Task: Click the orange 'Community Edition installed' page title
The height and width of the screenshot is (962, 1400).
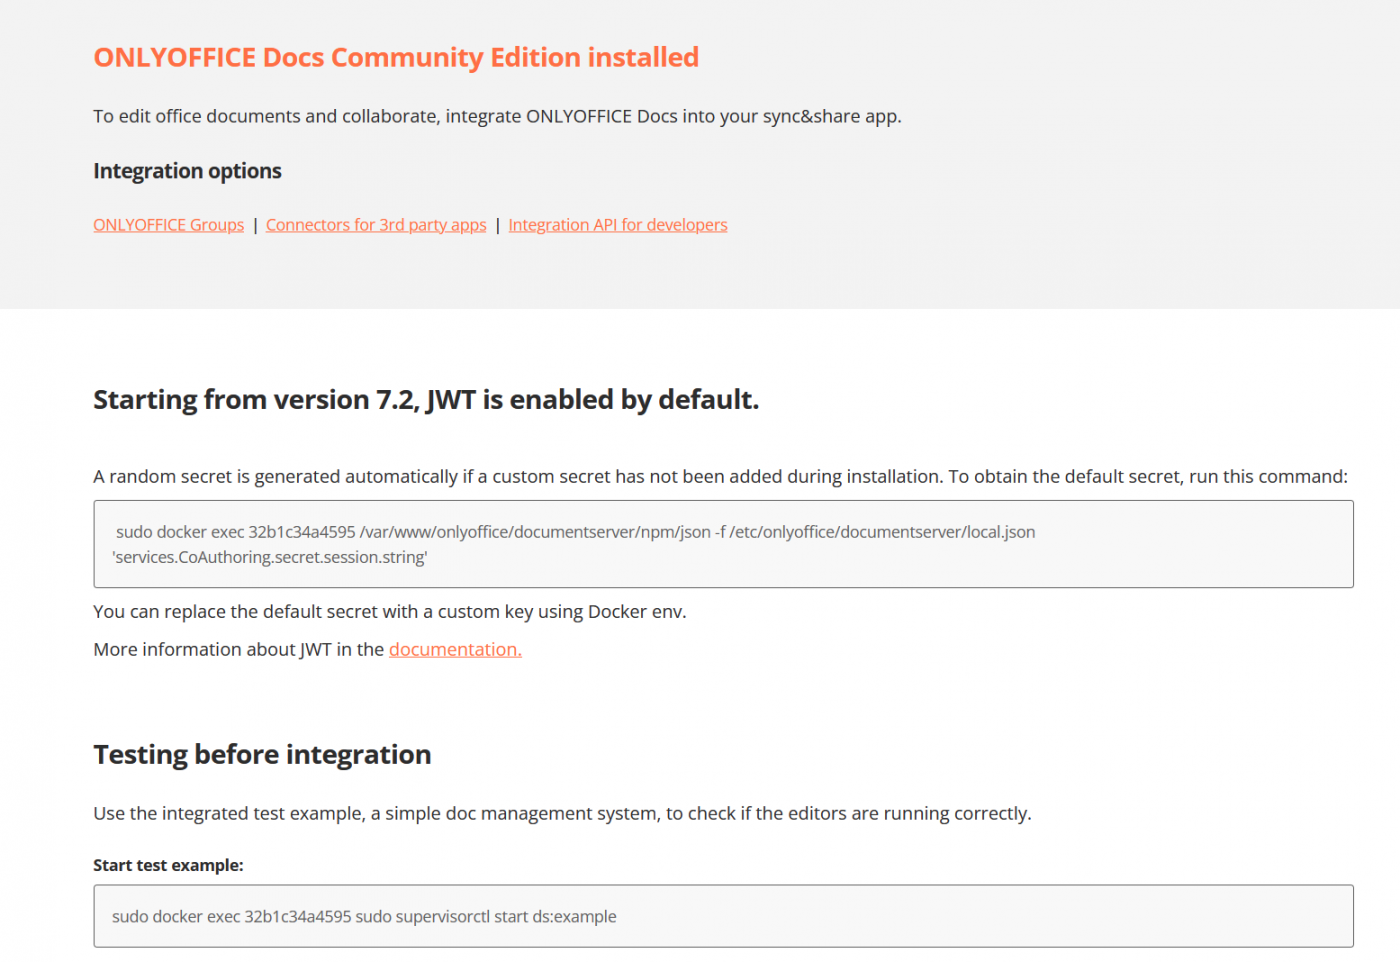Action: (x=396, y=58)
